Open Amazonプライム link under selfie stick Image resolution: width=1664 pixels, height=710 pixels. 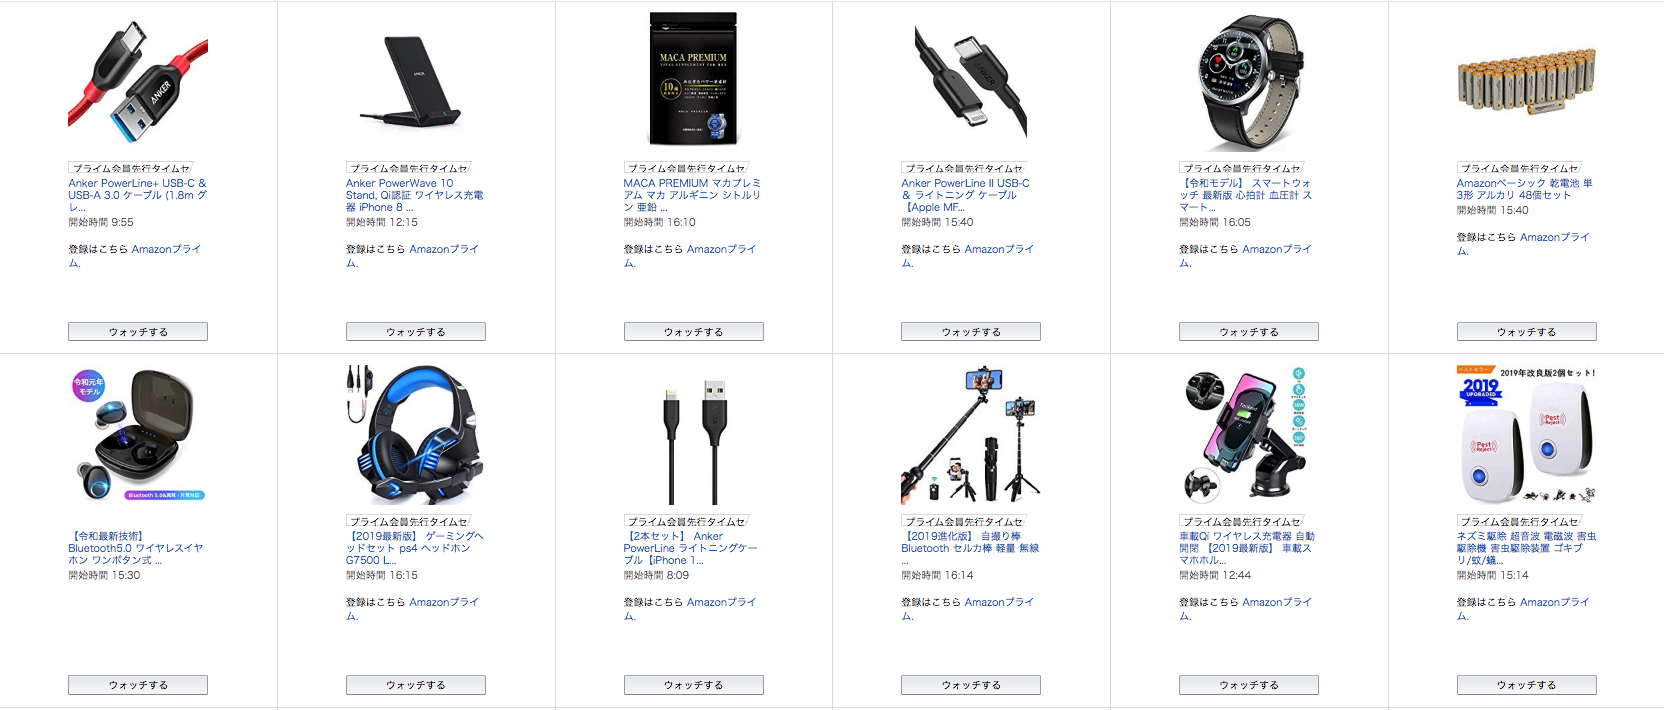pos(968,609)
